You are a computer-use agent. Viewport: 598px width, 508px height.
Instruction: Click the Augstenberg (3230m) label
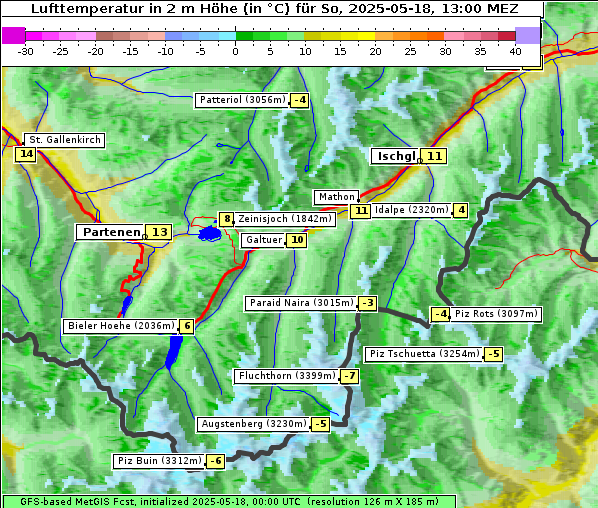(254, 424)
